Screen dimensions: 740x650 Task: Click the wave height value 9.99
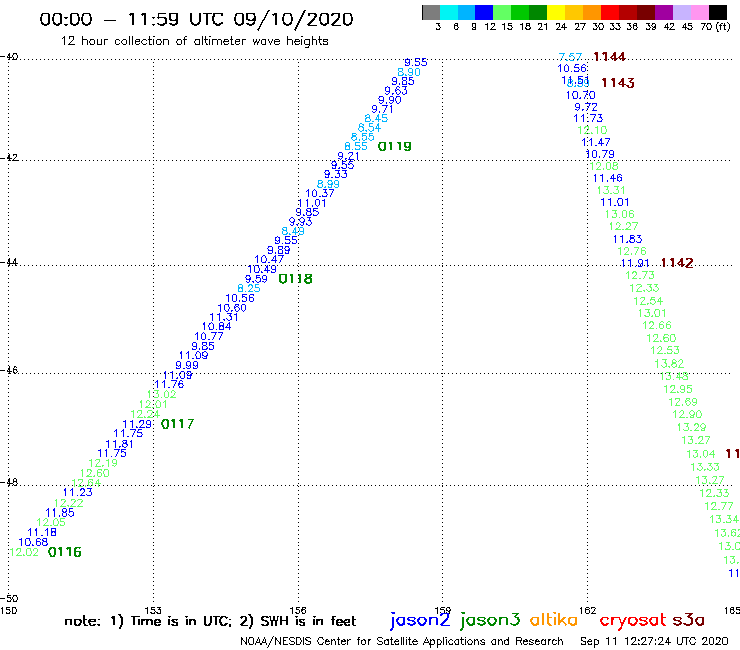click(187, 365)
